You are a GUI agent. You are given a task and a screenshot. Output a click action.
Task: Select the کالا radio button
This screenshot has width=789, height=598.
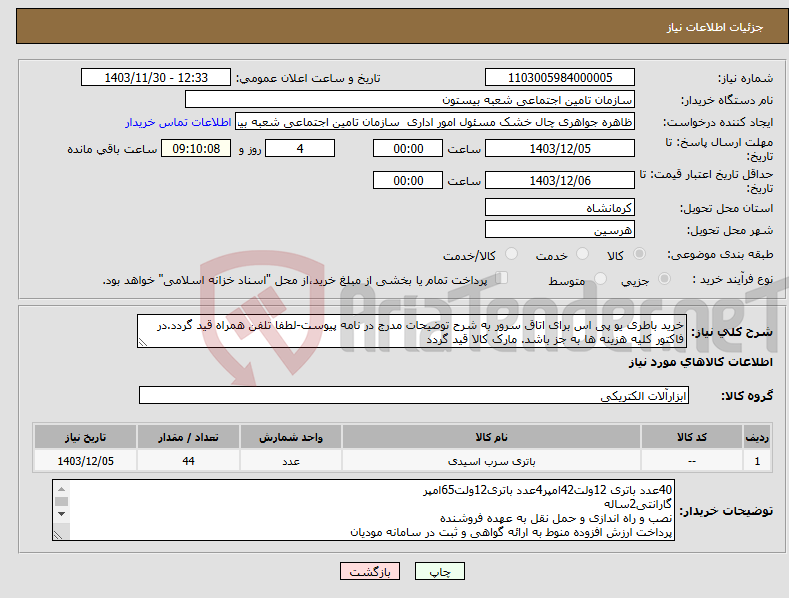639,254
